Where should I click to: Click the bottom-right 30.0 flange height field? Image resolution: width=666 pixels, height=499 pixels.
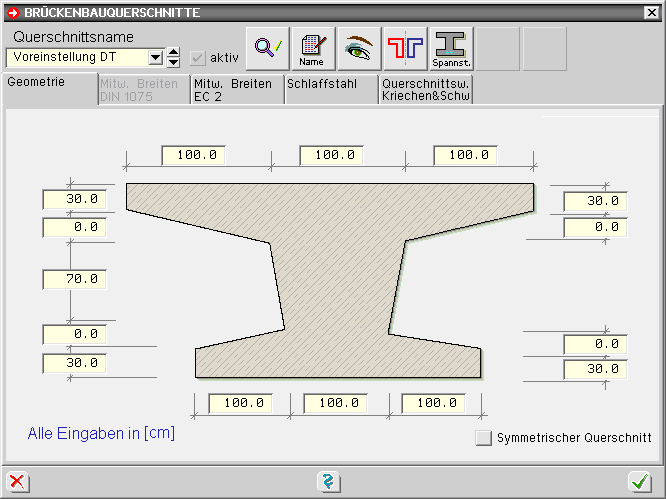click(594, 369)
